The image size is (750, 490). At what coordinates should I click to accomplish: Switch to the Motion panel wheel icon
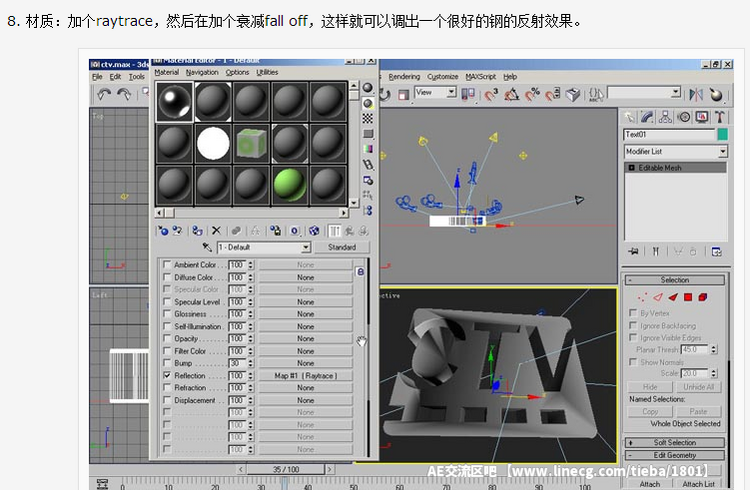pos(684,117)
